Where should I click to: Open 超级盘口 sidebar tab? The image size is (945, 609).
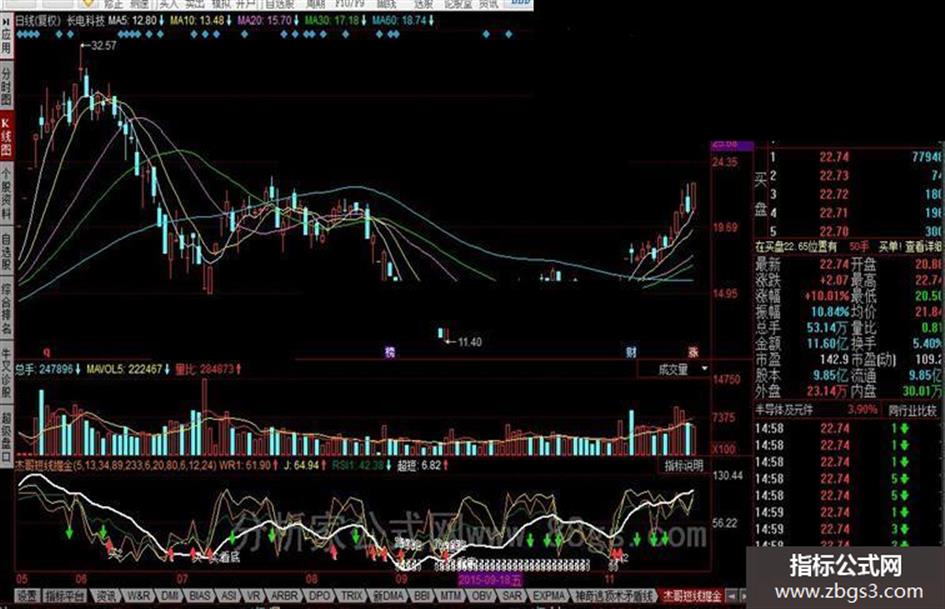coord(6,435)
